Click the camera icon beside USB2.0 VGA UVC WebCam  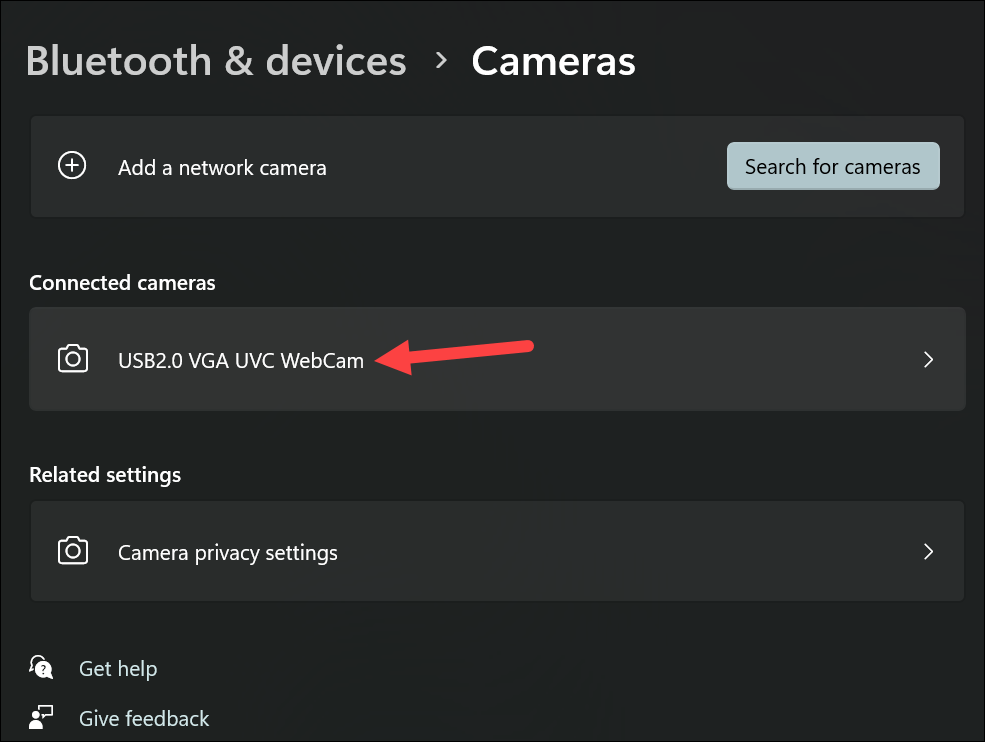coord(73,359)
